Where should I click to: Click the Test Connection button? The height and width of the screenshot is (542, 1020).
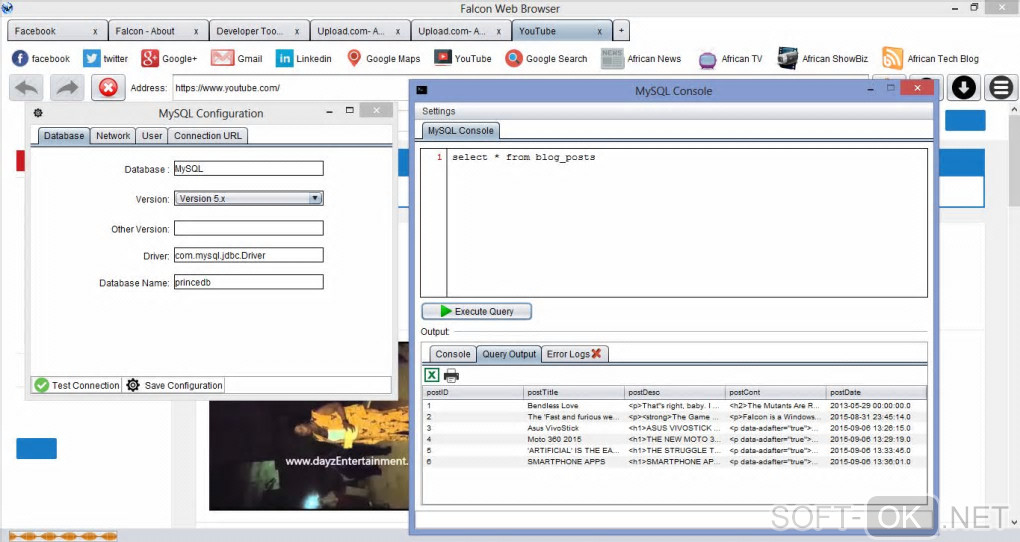(x=77, y=385)
